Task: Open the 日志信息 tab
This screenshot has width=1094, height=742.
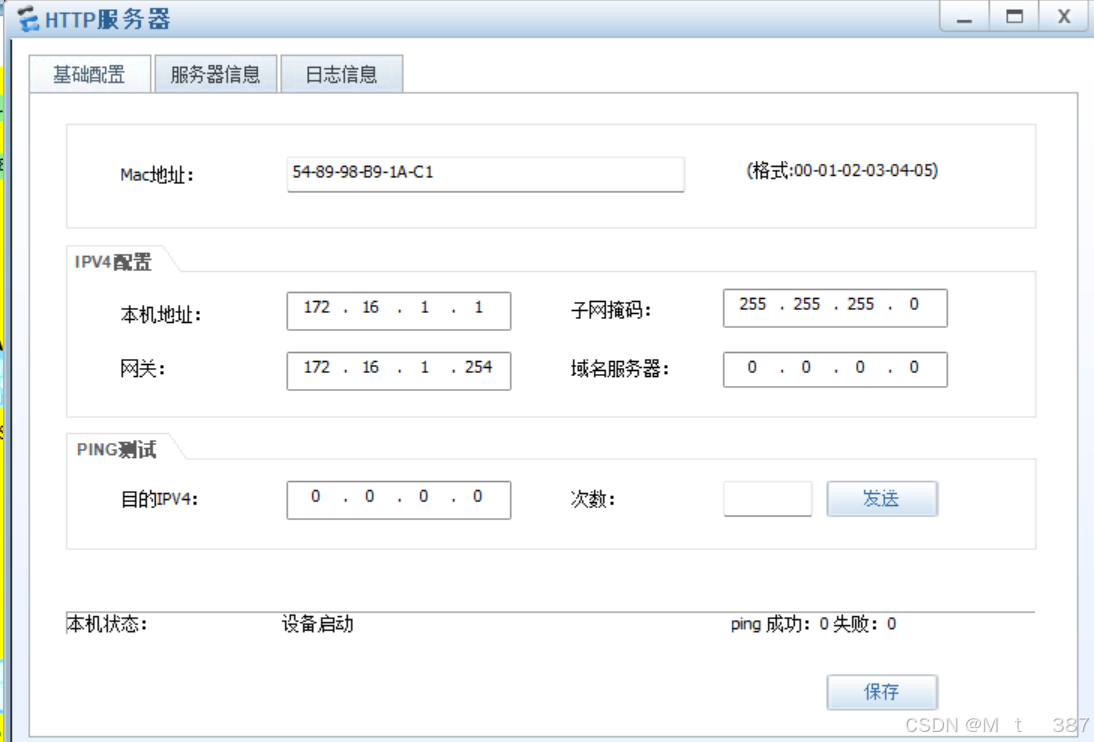Action: coord(341,74)
